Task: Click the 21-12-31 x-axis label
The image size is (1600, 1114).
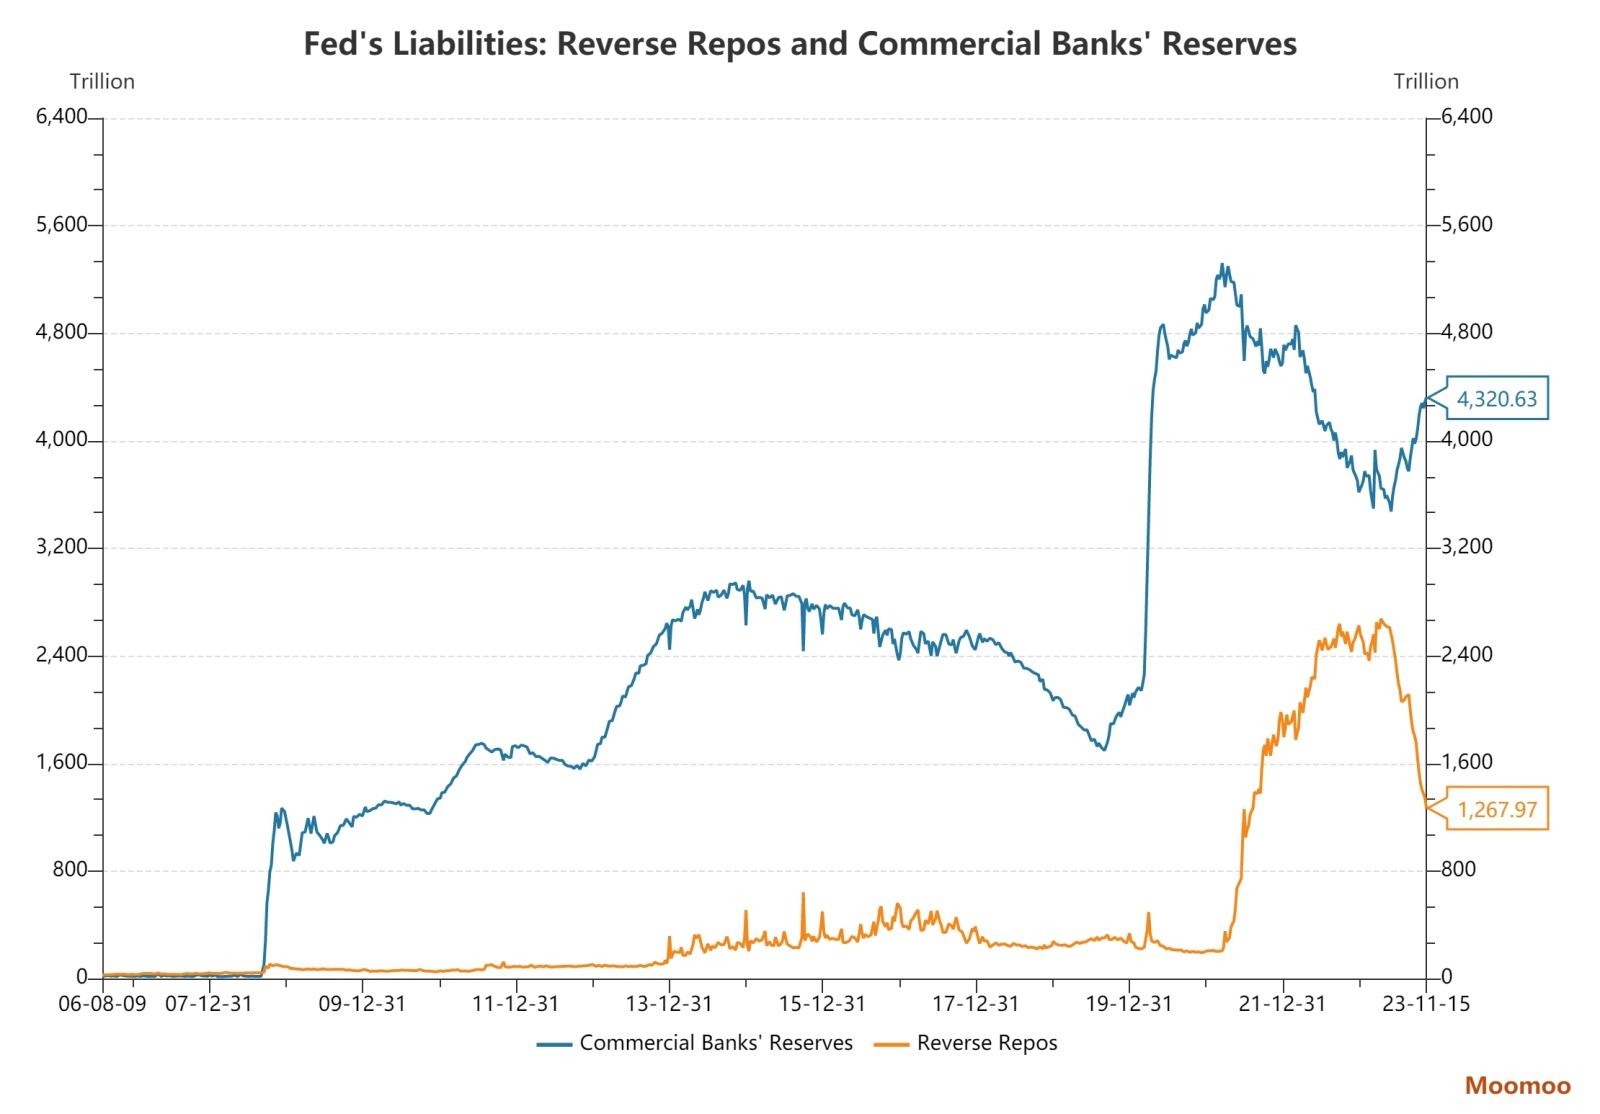Action: [1282, 1004]
